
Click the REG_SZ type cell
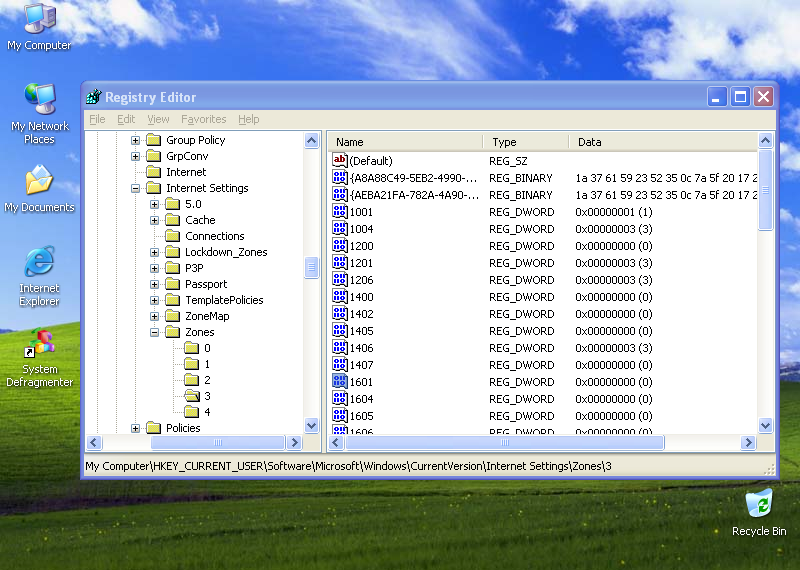(x=508, y=161)
